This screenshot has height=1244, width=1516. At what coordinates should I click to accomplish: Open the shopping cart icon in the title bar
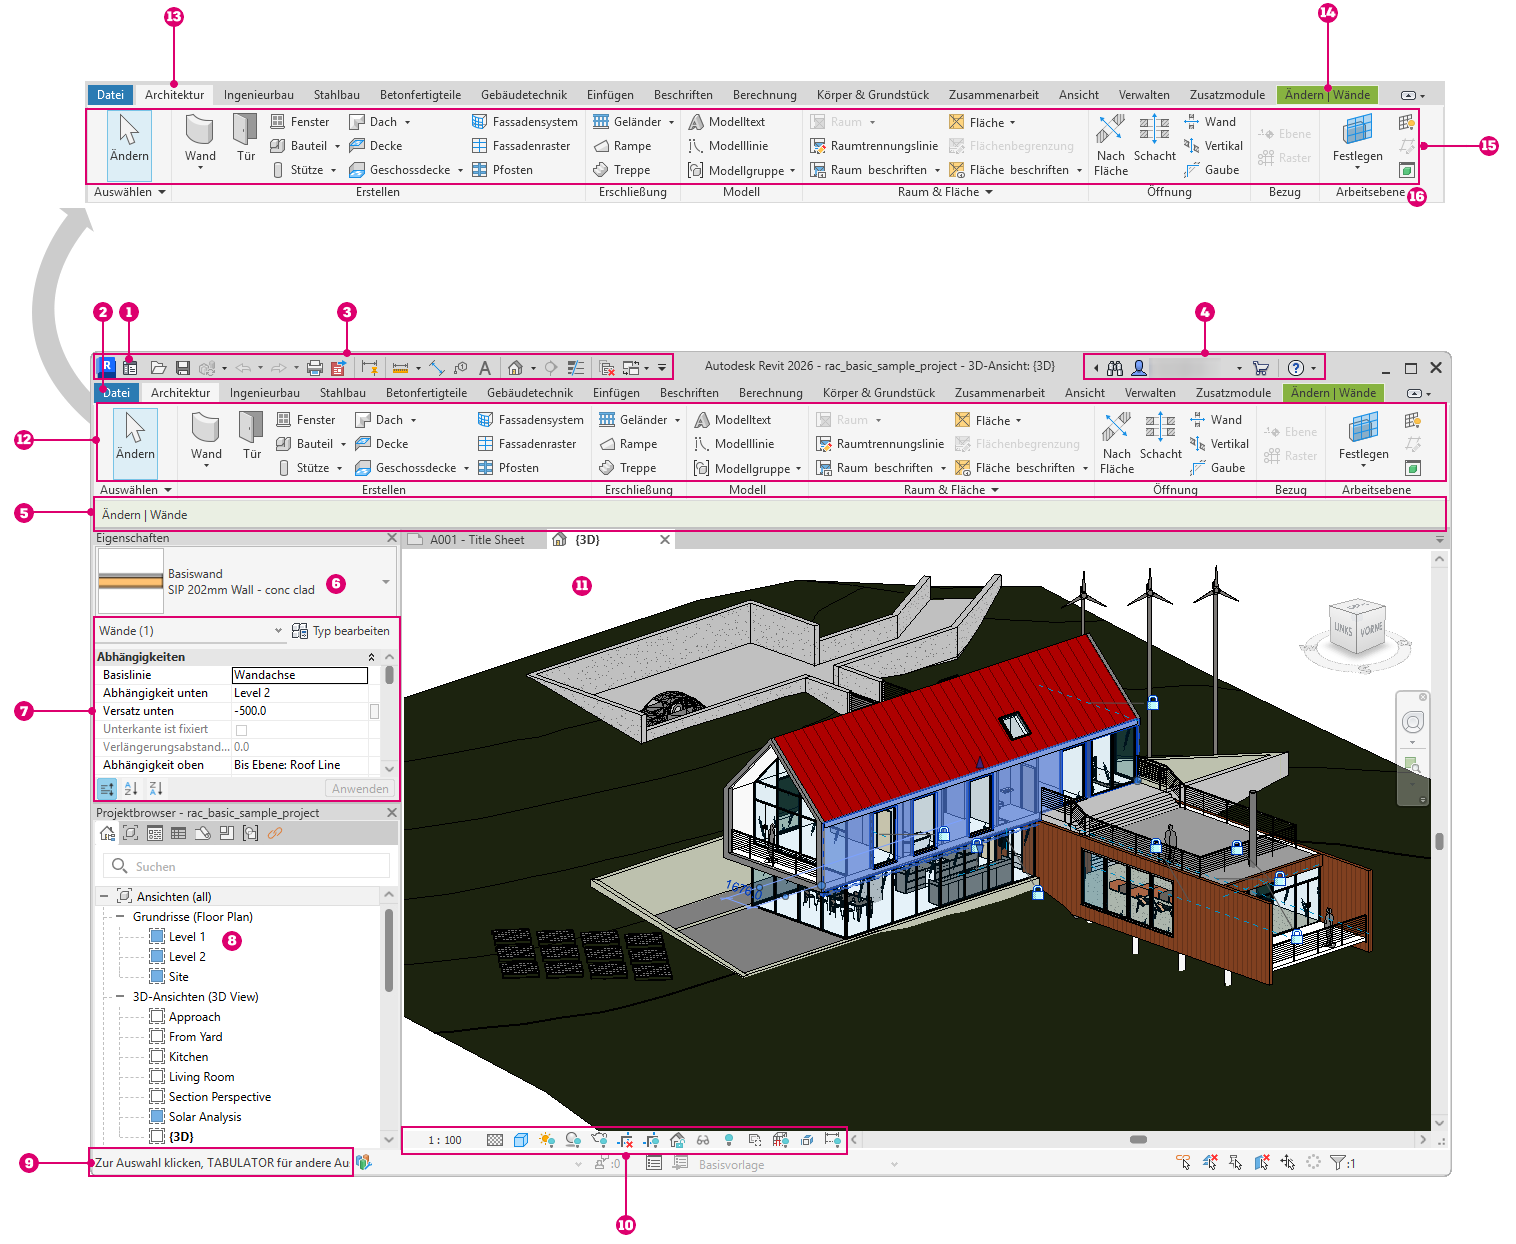click(x=1261, y=368)
